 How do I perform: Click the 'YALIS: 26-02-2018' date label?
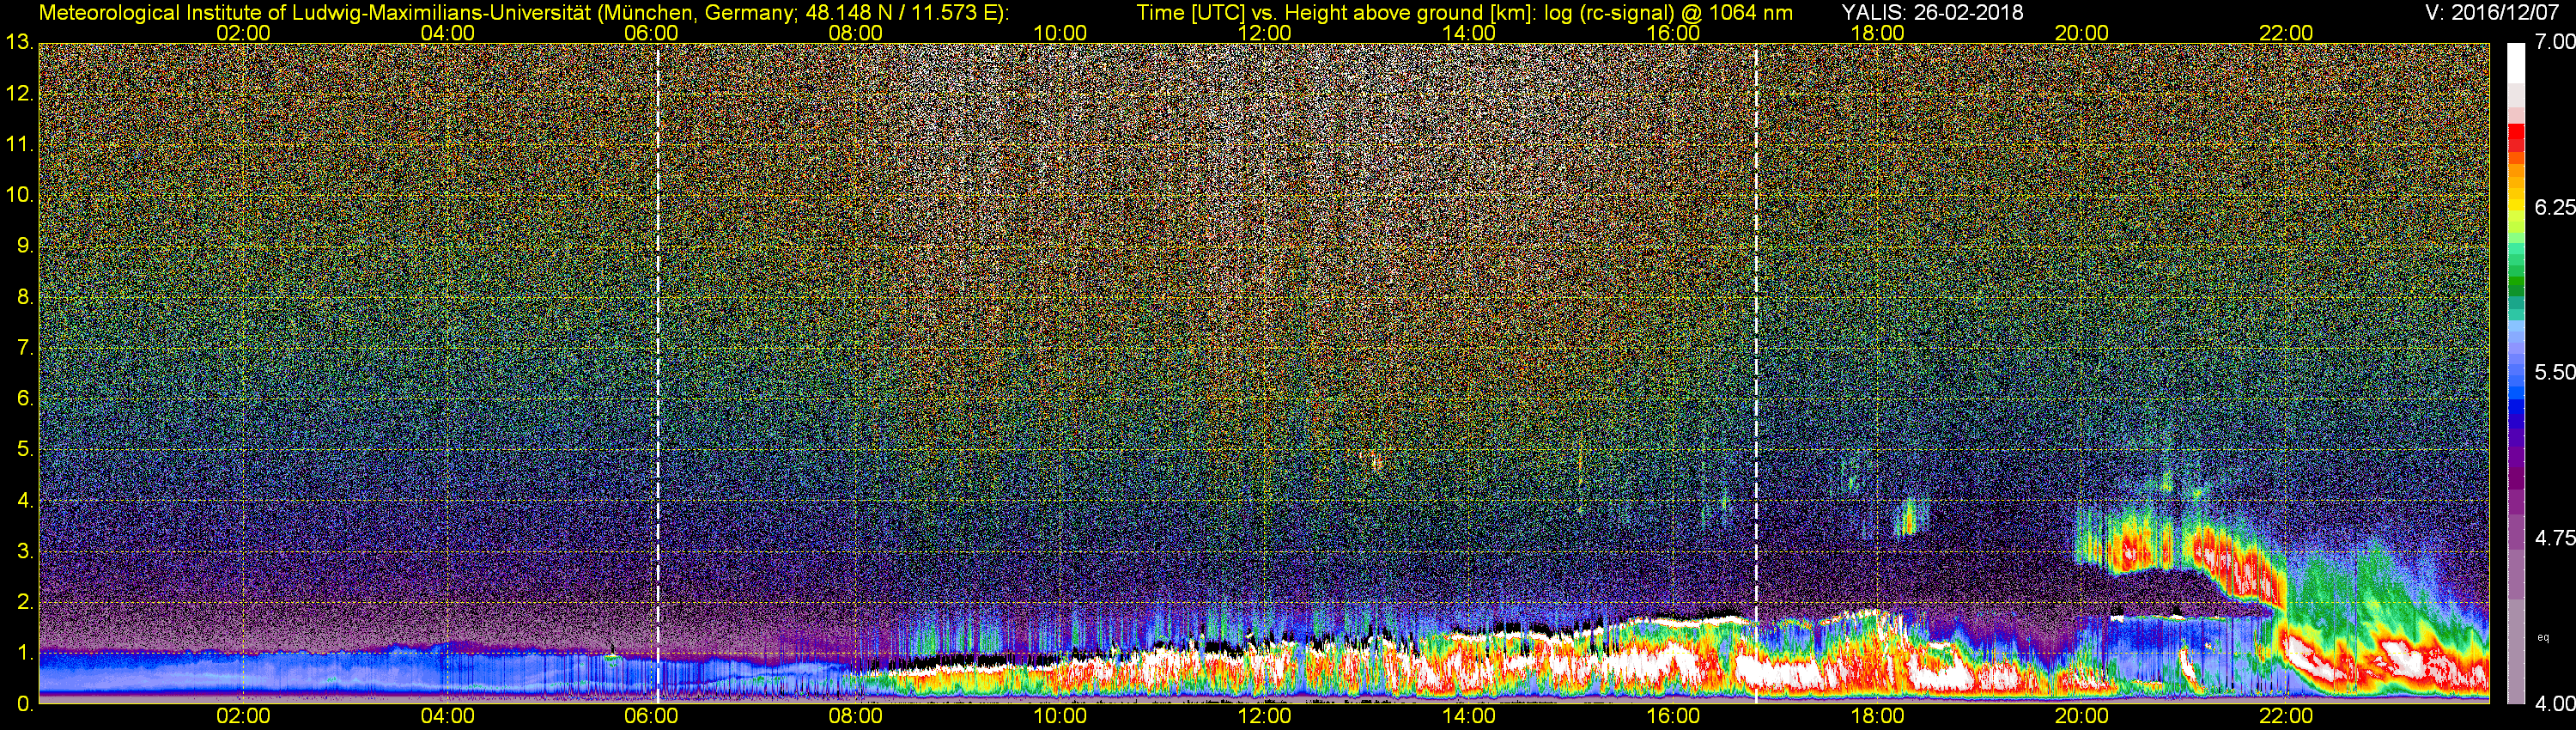click(1932, 12)
